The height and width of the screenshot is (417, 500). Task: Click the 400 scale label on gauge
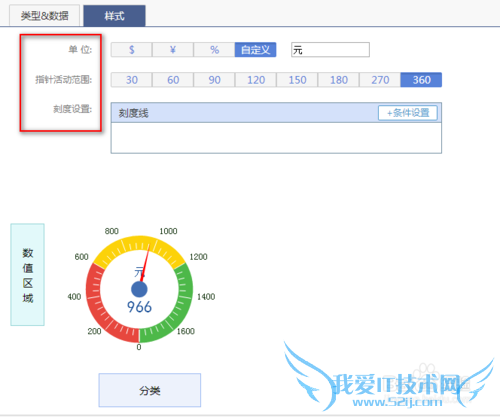tap(74, 297)
